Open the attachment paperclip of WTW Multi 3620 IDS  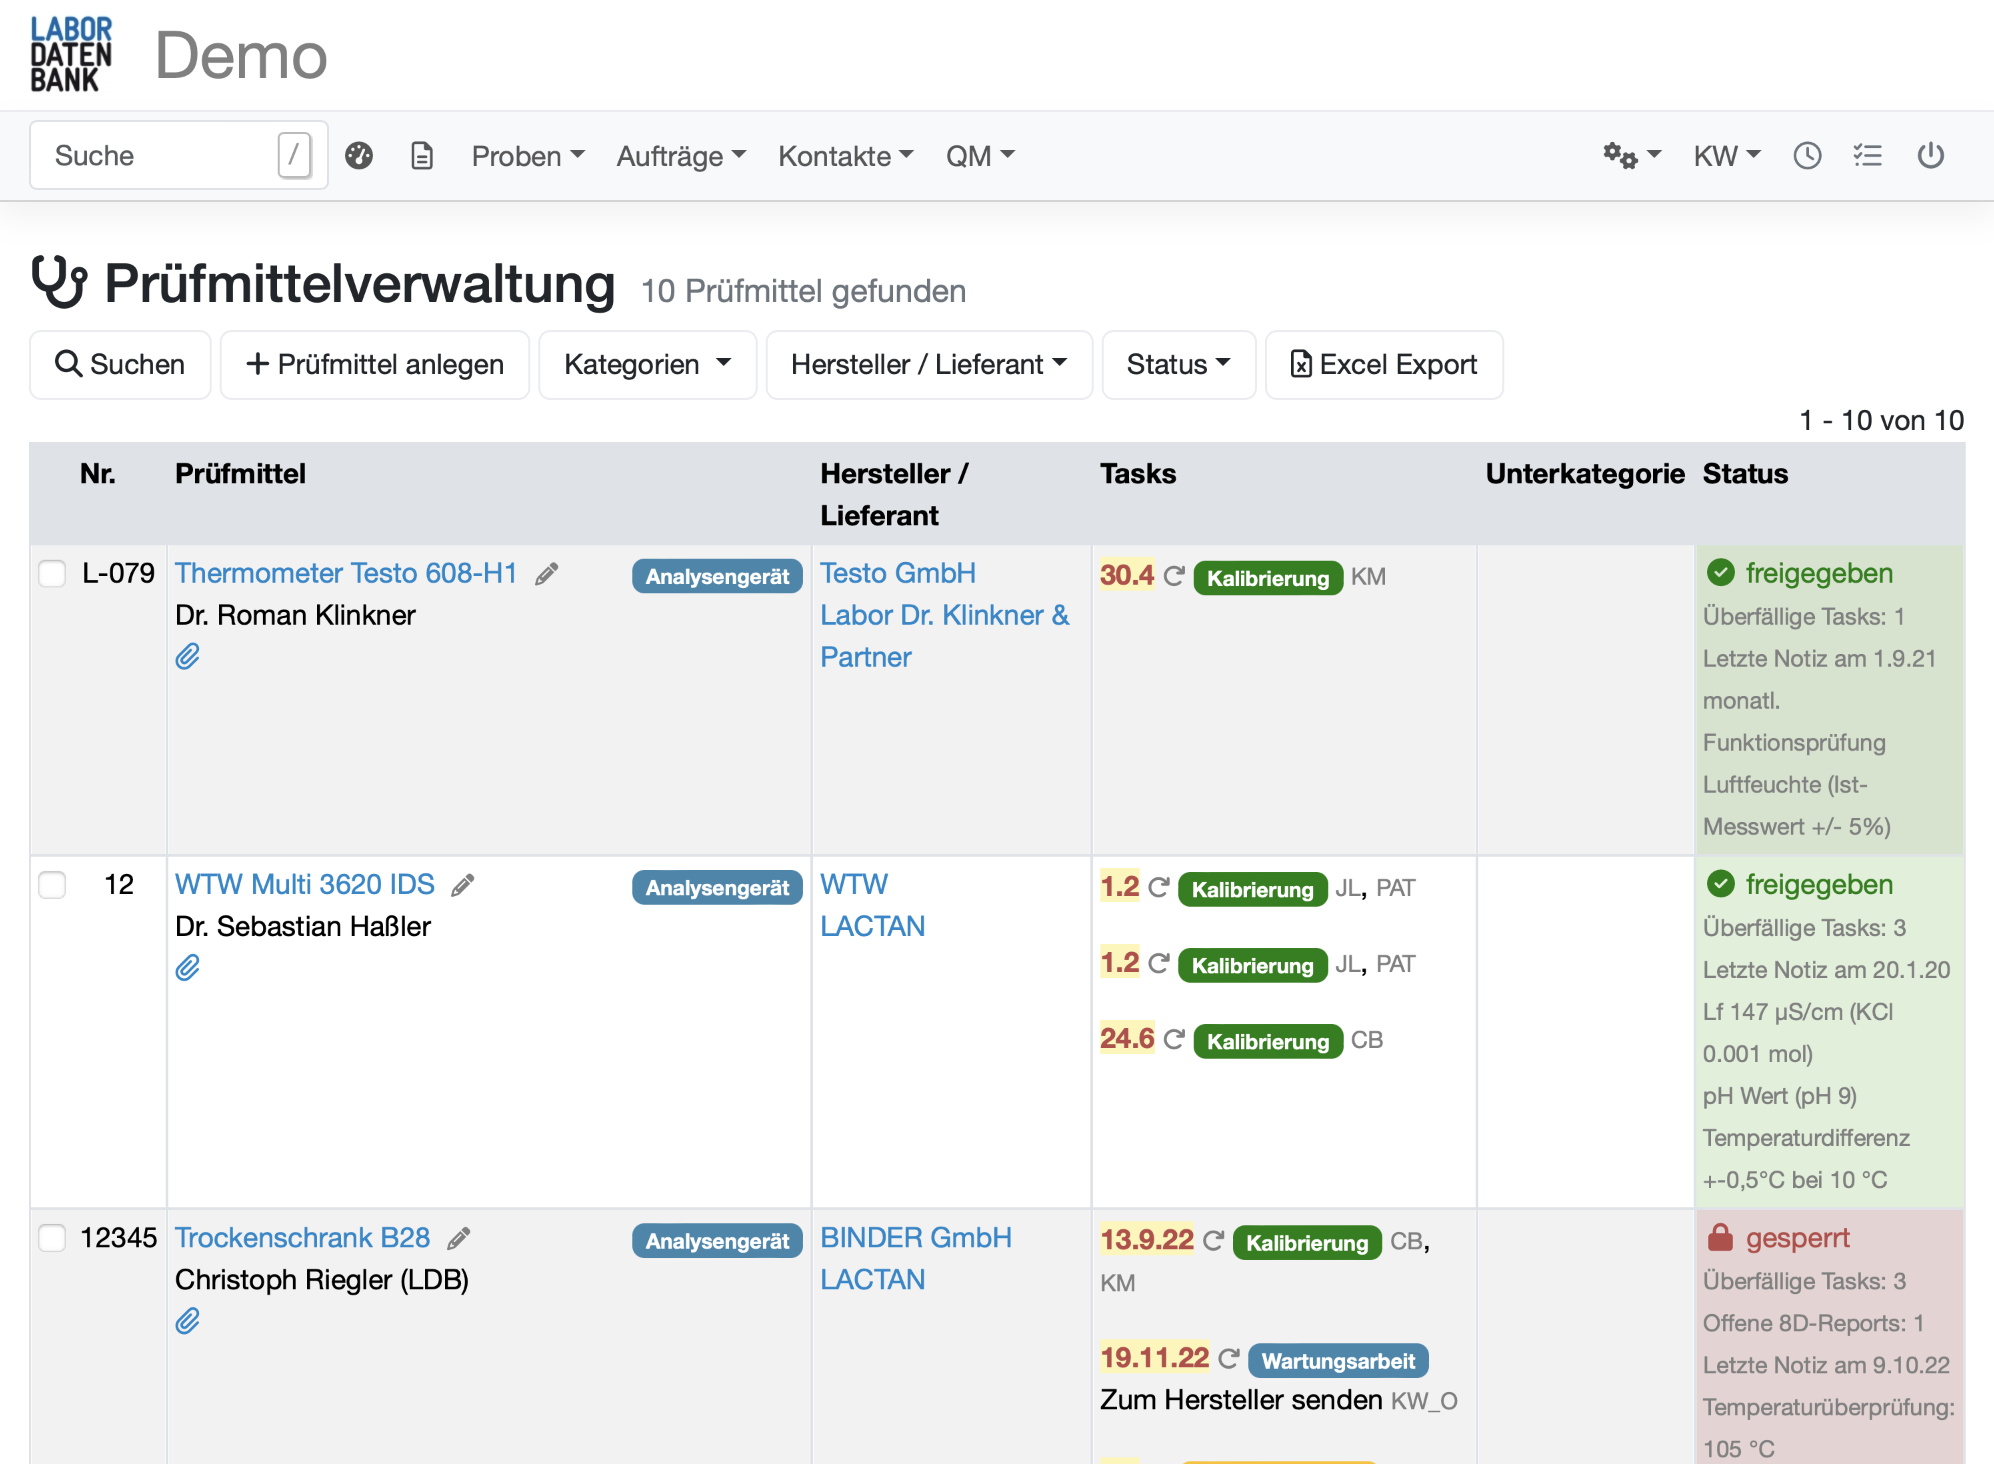click(x=186, y=967)
